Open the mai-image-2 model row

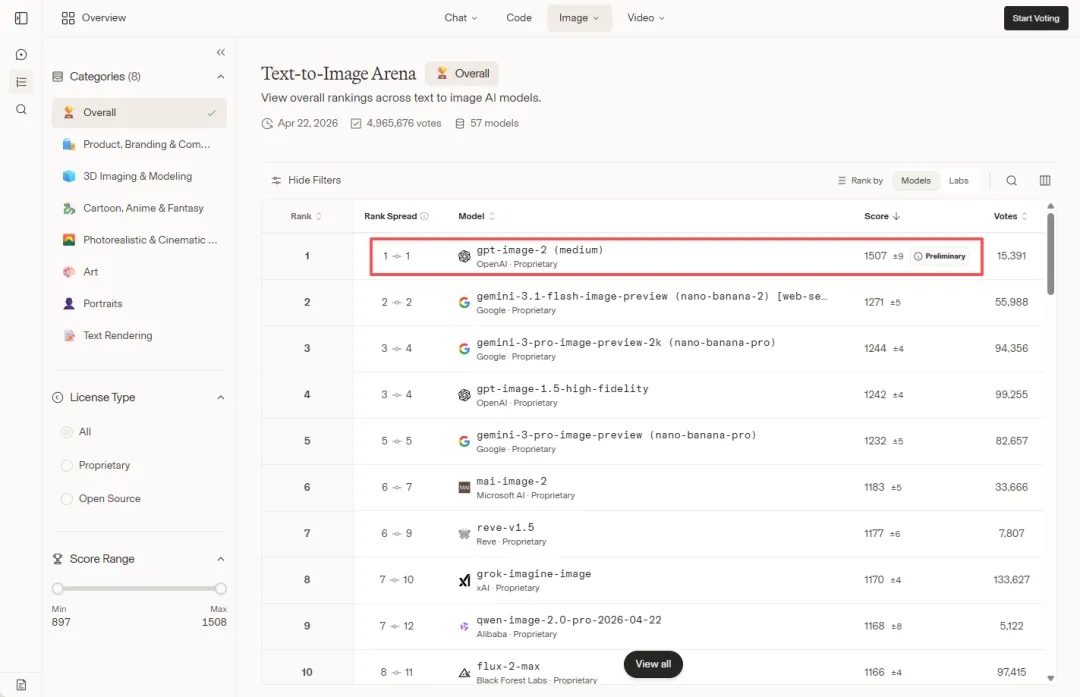pos(653,488)
